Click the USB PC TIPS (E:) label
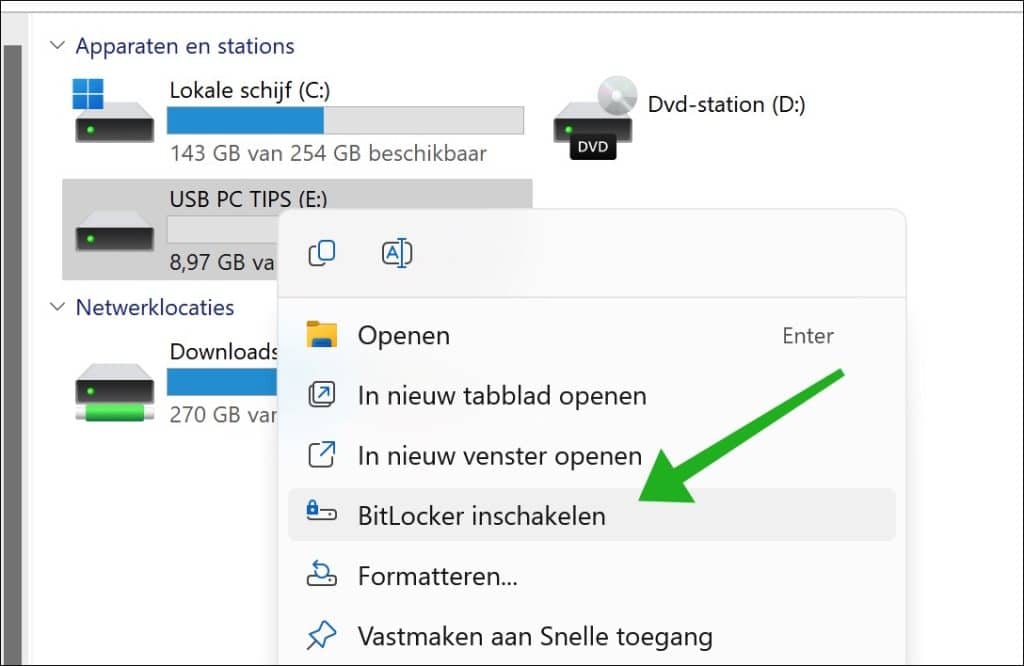1024x666 pixels. click(248, 199)
